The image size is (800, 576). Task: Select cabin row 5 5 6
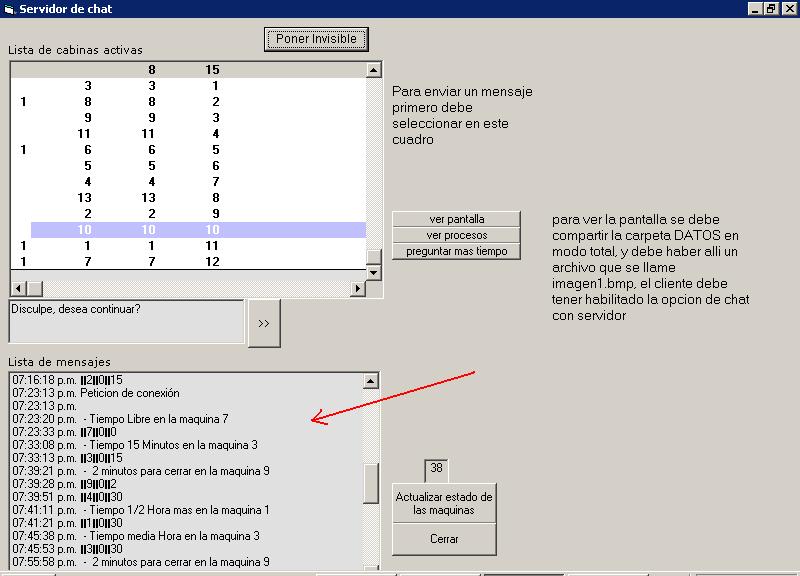pyautogui.click(x=188, y=166)
